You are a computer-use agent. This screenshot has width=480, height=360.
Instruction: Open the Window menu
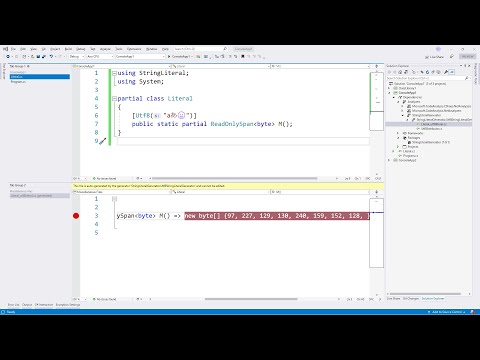[152, 49]
